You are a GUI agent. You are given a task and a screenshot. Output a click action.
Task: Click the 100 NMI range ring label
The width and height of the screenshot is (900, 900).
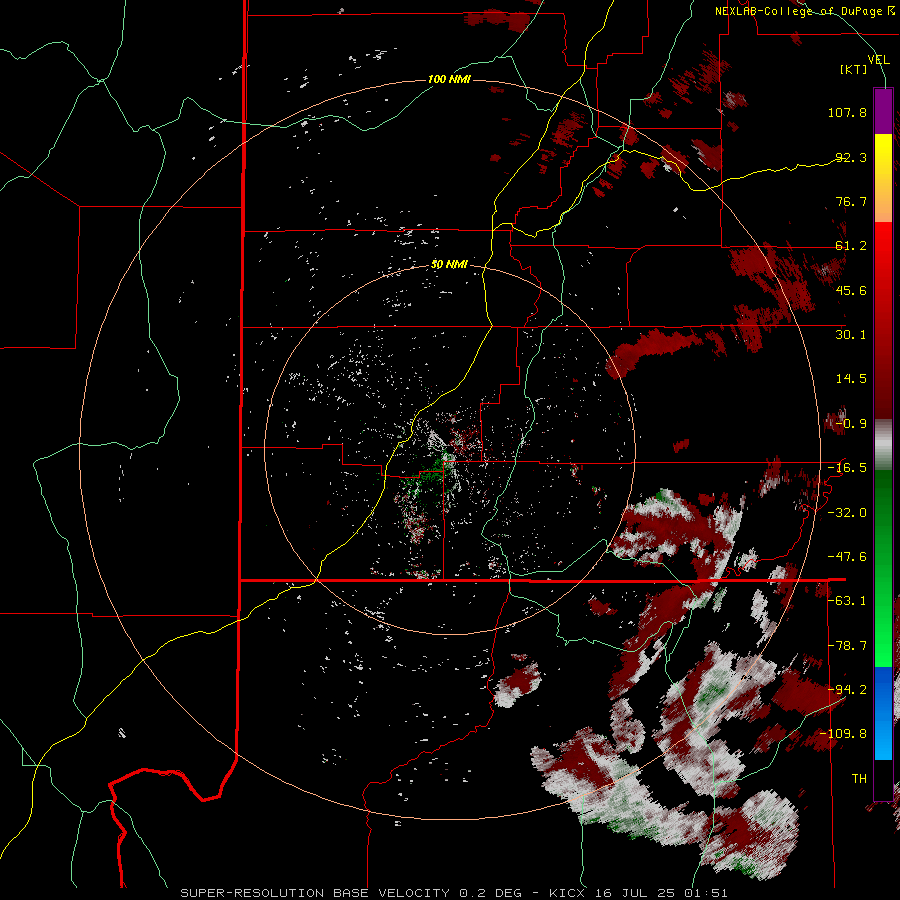tap(449, 79)
